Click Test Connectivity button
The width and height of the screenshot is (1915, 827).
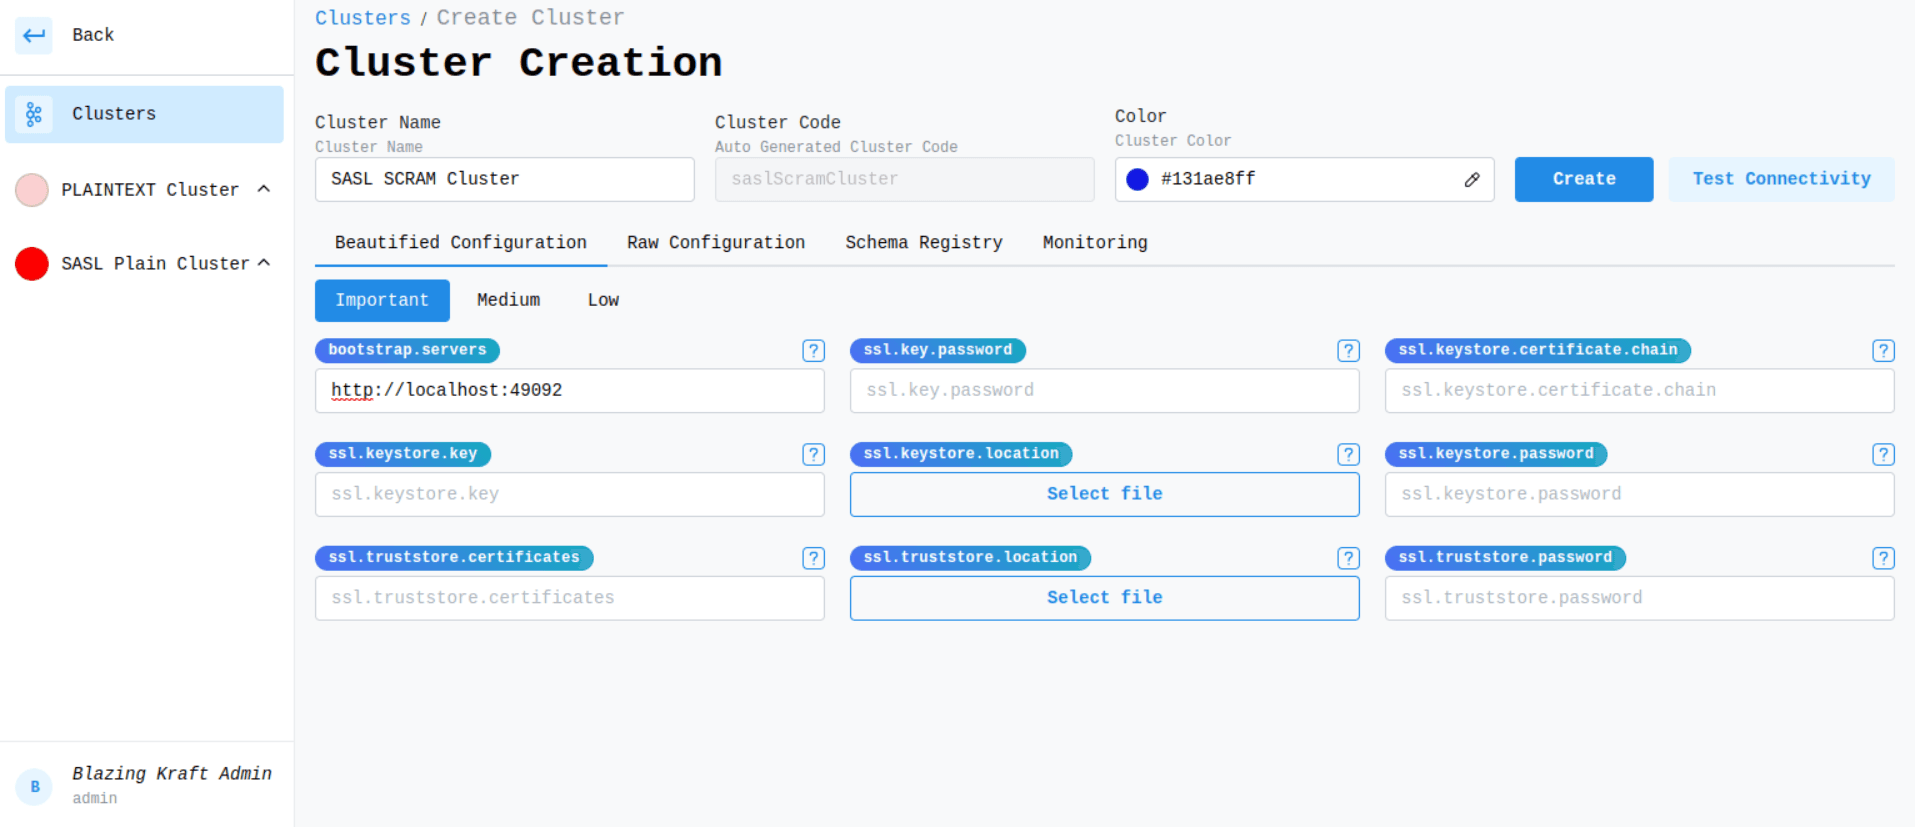1781,180
